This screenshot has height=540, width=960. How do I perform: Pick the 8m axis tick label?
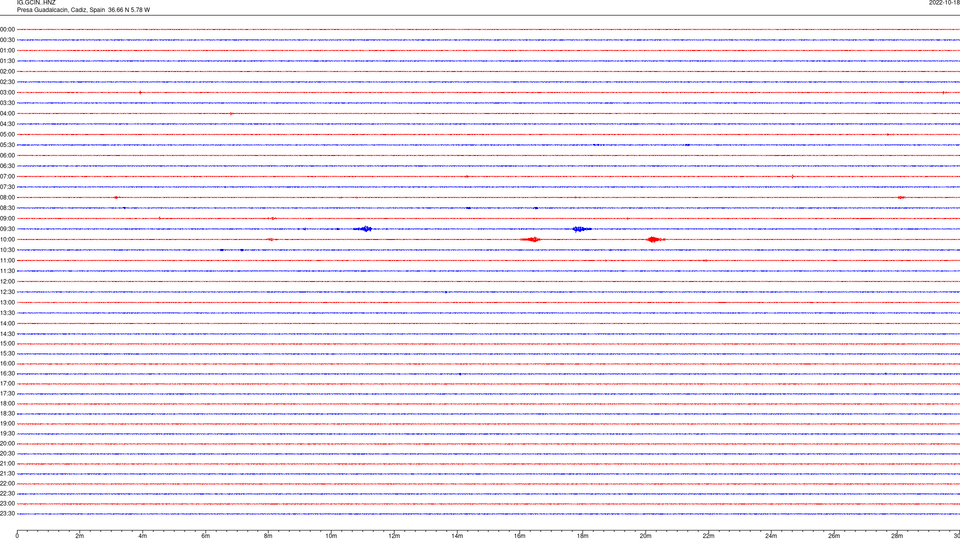pos(268,536)
